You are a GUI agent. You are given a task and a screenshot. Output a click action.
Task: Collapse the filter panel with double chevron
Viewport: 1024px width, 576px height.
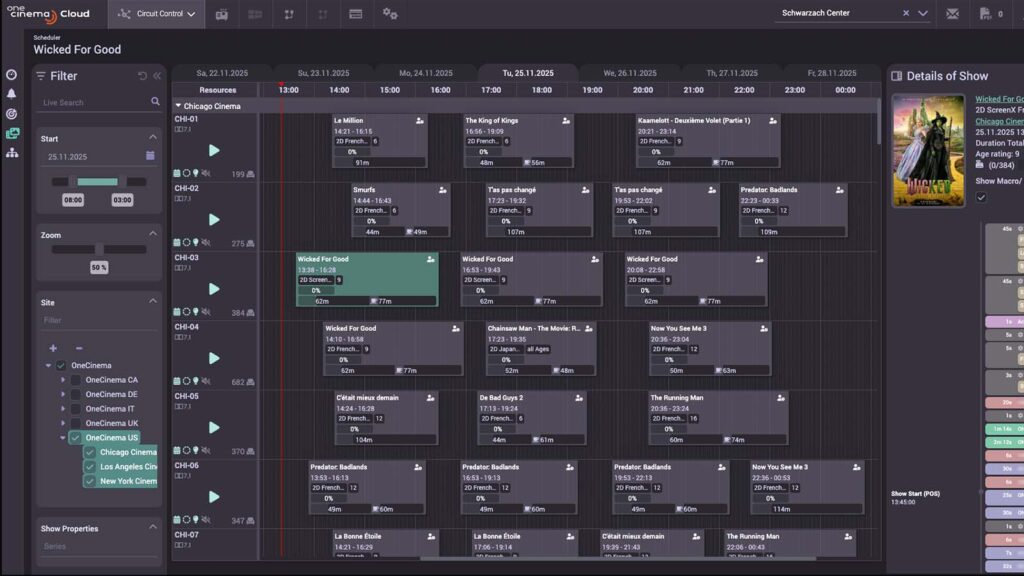click(156, 76)
